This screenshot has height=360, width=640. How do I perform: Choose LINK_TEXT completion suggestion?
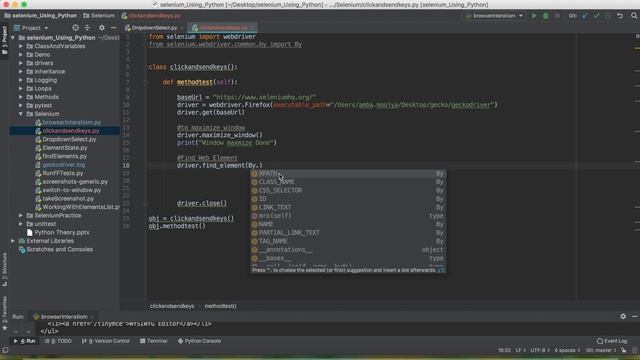pyautogui.click(x=348, y=207)
